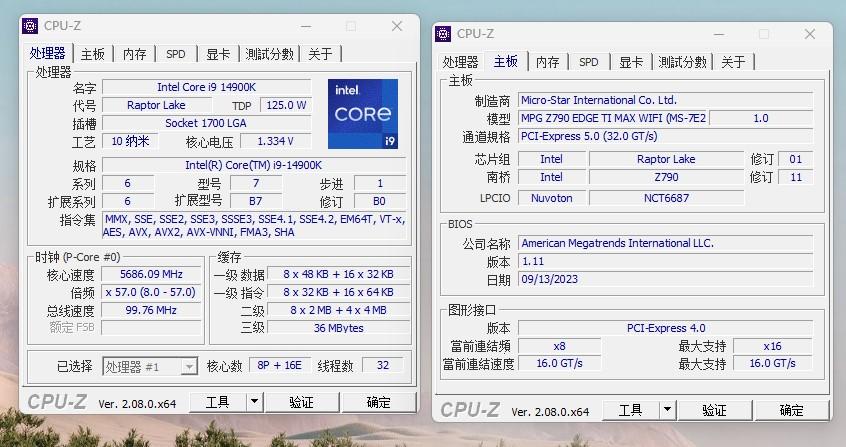Click the Raptor Lake chipset value in mainboard window
Viewport: 846px width, 447px height.
point(666,159)
